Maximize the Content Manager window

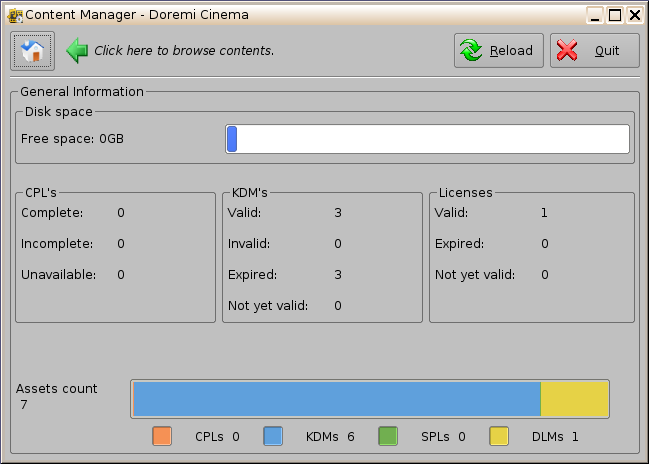tap(615, 15)
